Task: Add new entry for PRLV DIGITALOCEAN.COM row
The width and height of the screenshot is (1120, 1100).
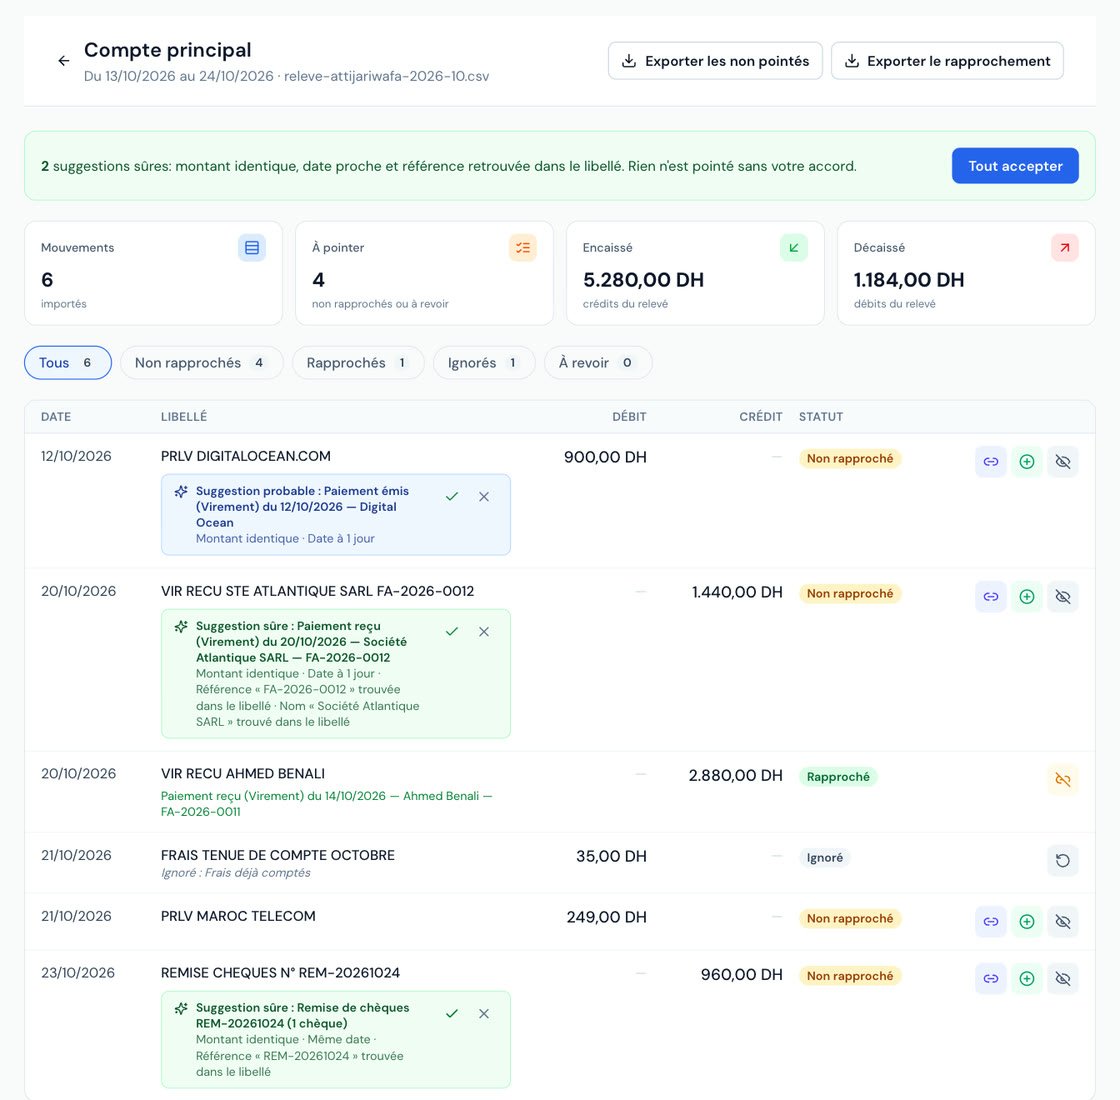Action: coord(1026,461)
